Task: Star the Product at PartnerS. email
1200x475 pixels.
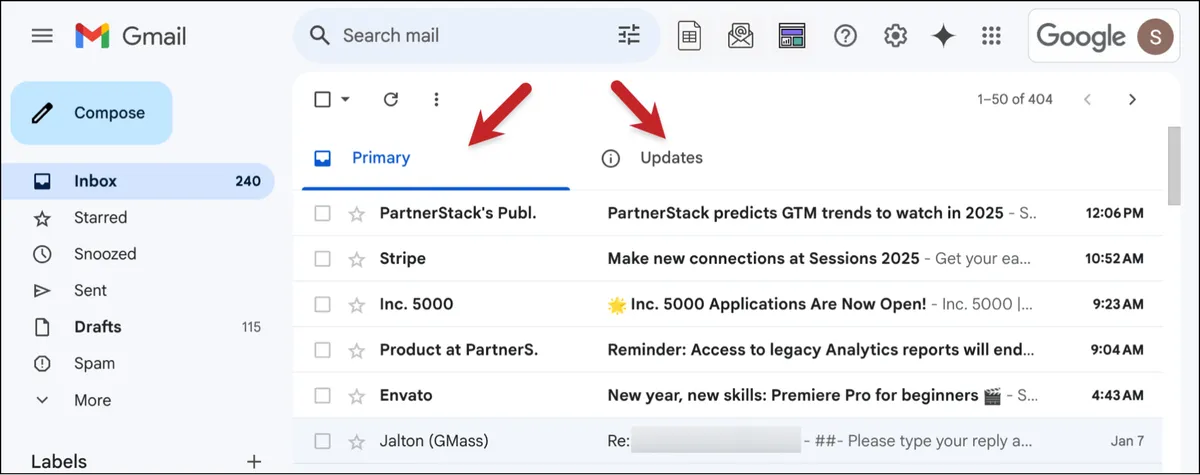Action: click(x=356, y=350)
